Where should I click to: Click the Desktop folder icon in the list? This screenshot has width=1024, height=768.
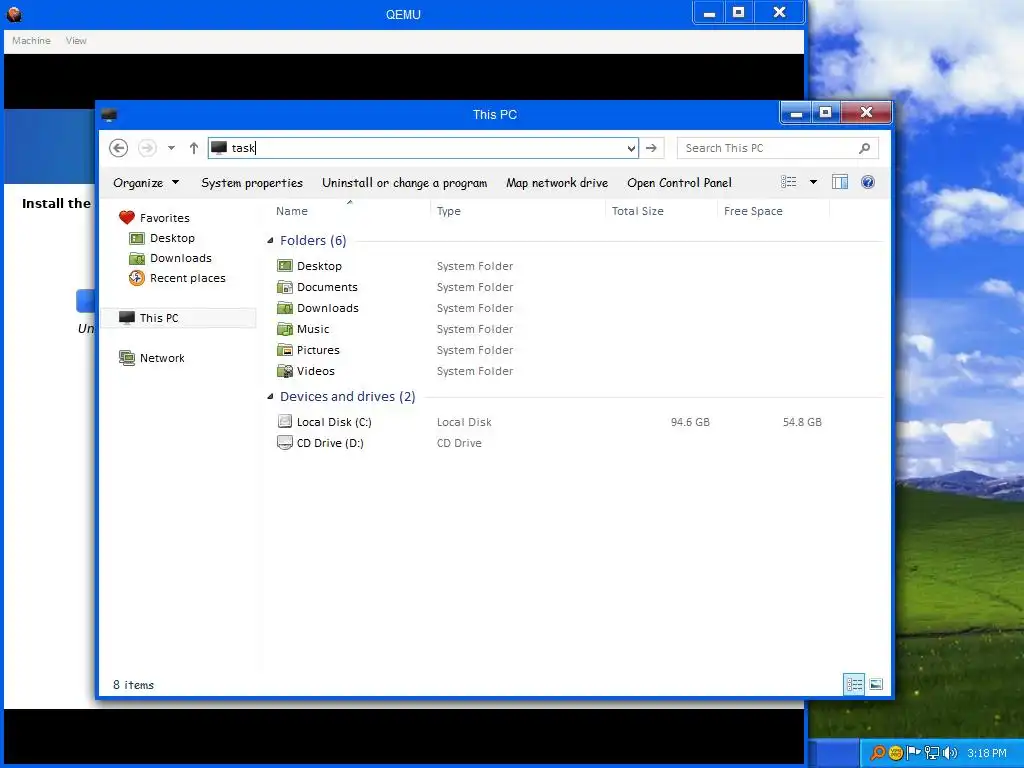285,266
